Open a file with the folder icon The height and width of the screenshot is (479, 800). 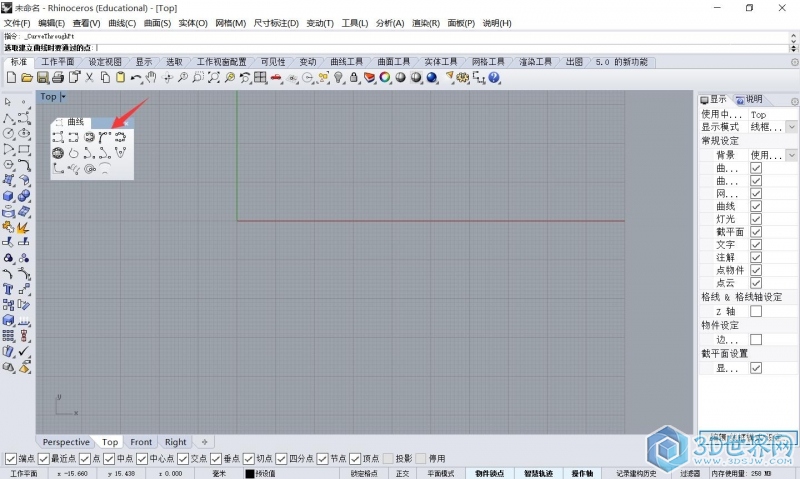(x=27, y=78)
